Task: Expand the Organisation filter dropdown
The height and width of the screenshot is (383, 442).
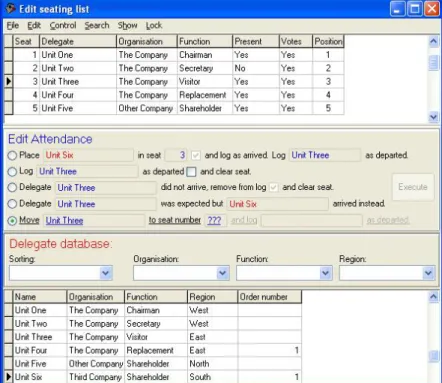Action: click(x=223, y=273)
